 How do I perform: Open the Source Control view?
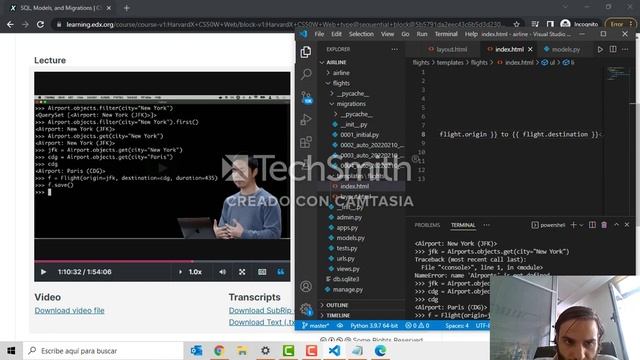pyautogui.click(x=307, y=98)
